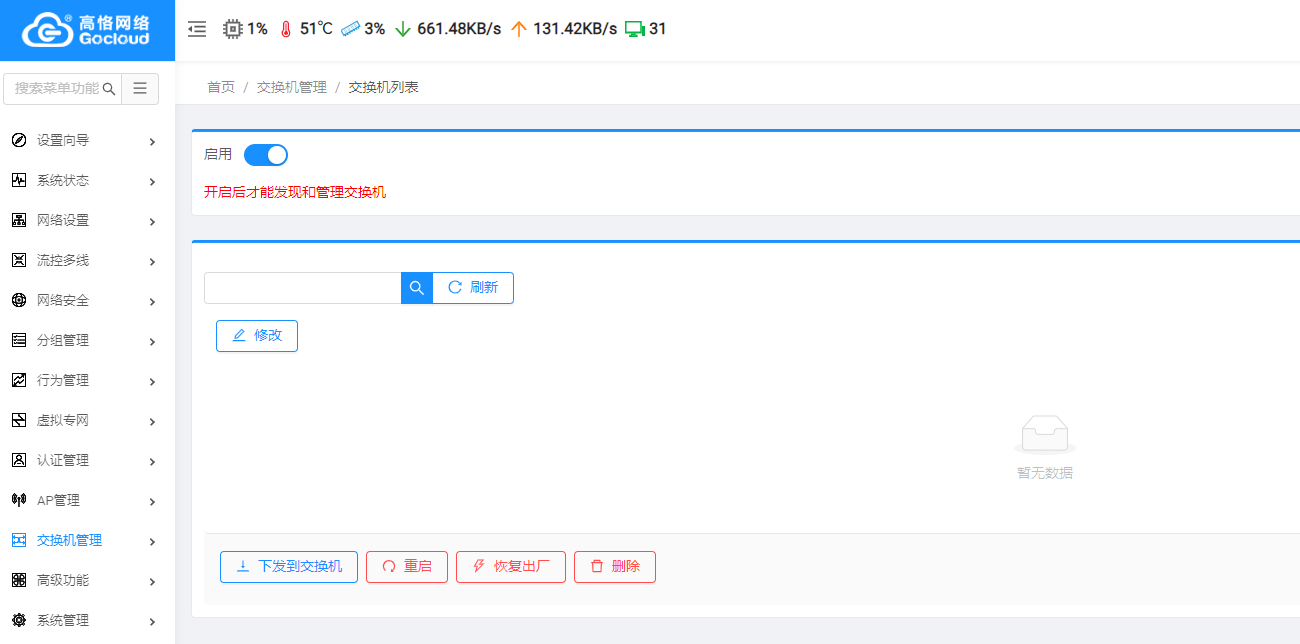Click the menu search magnifier icon
The height and width of the screenshot is (644, 1300).
(x=109, y=88)
